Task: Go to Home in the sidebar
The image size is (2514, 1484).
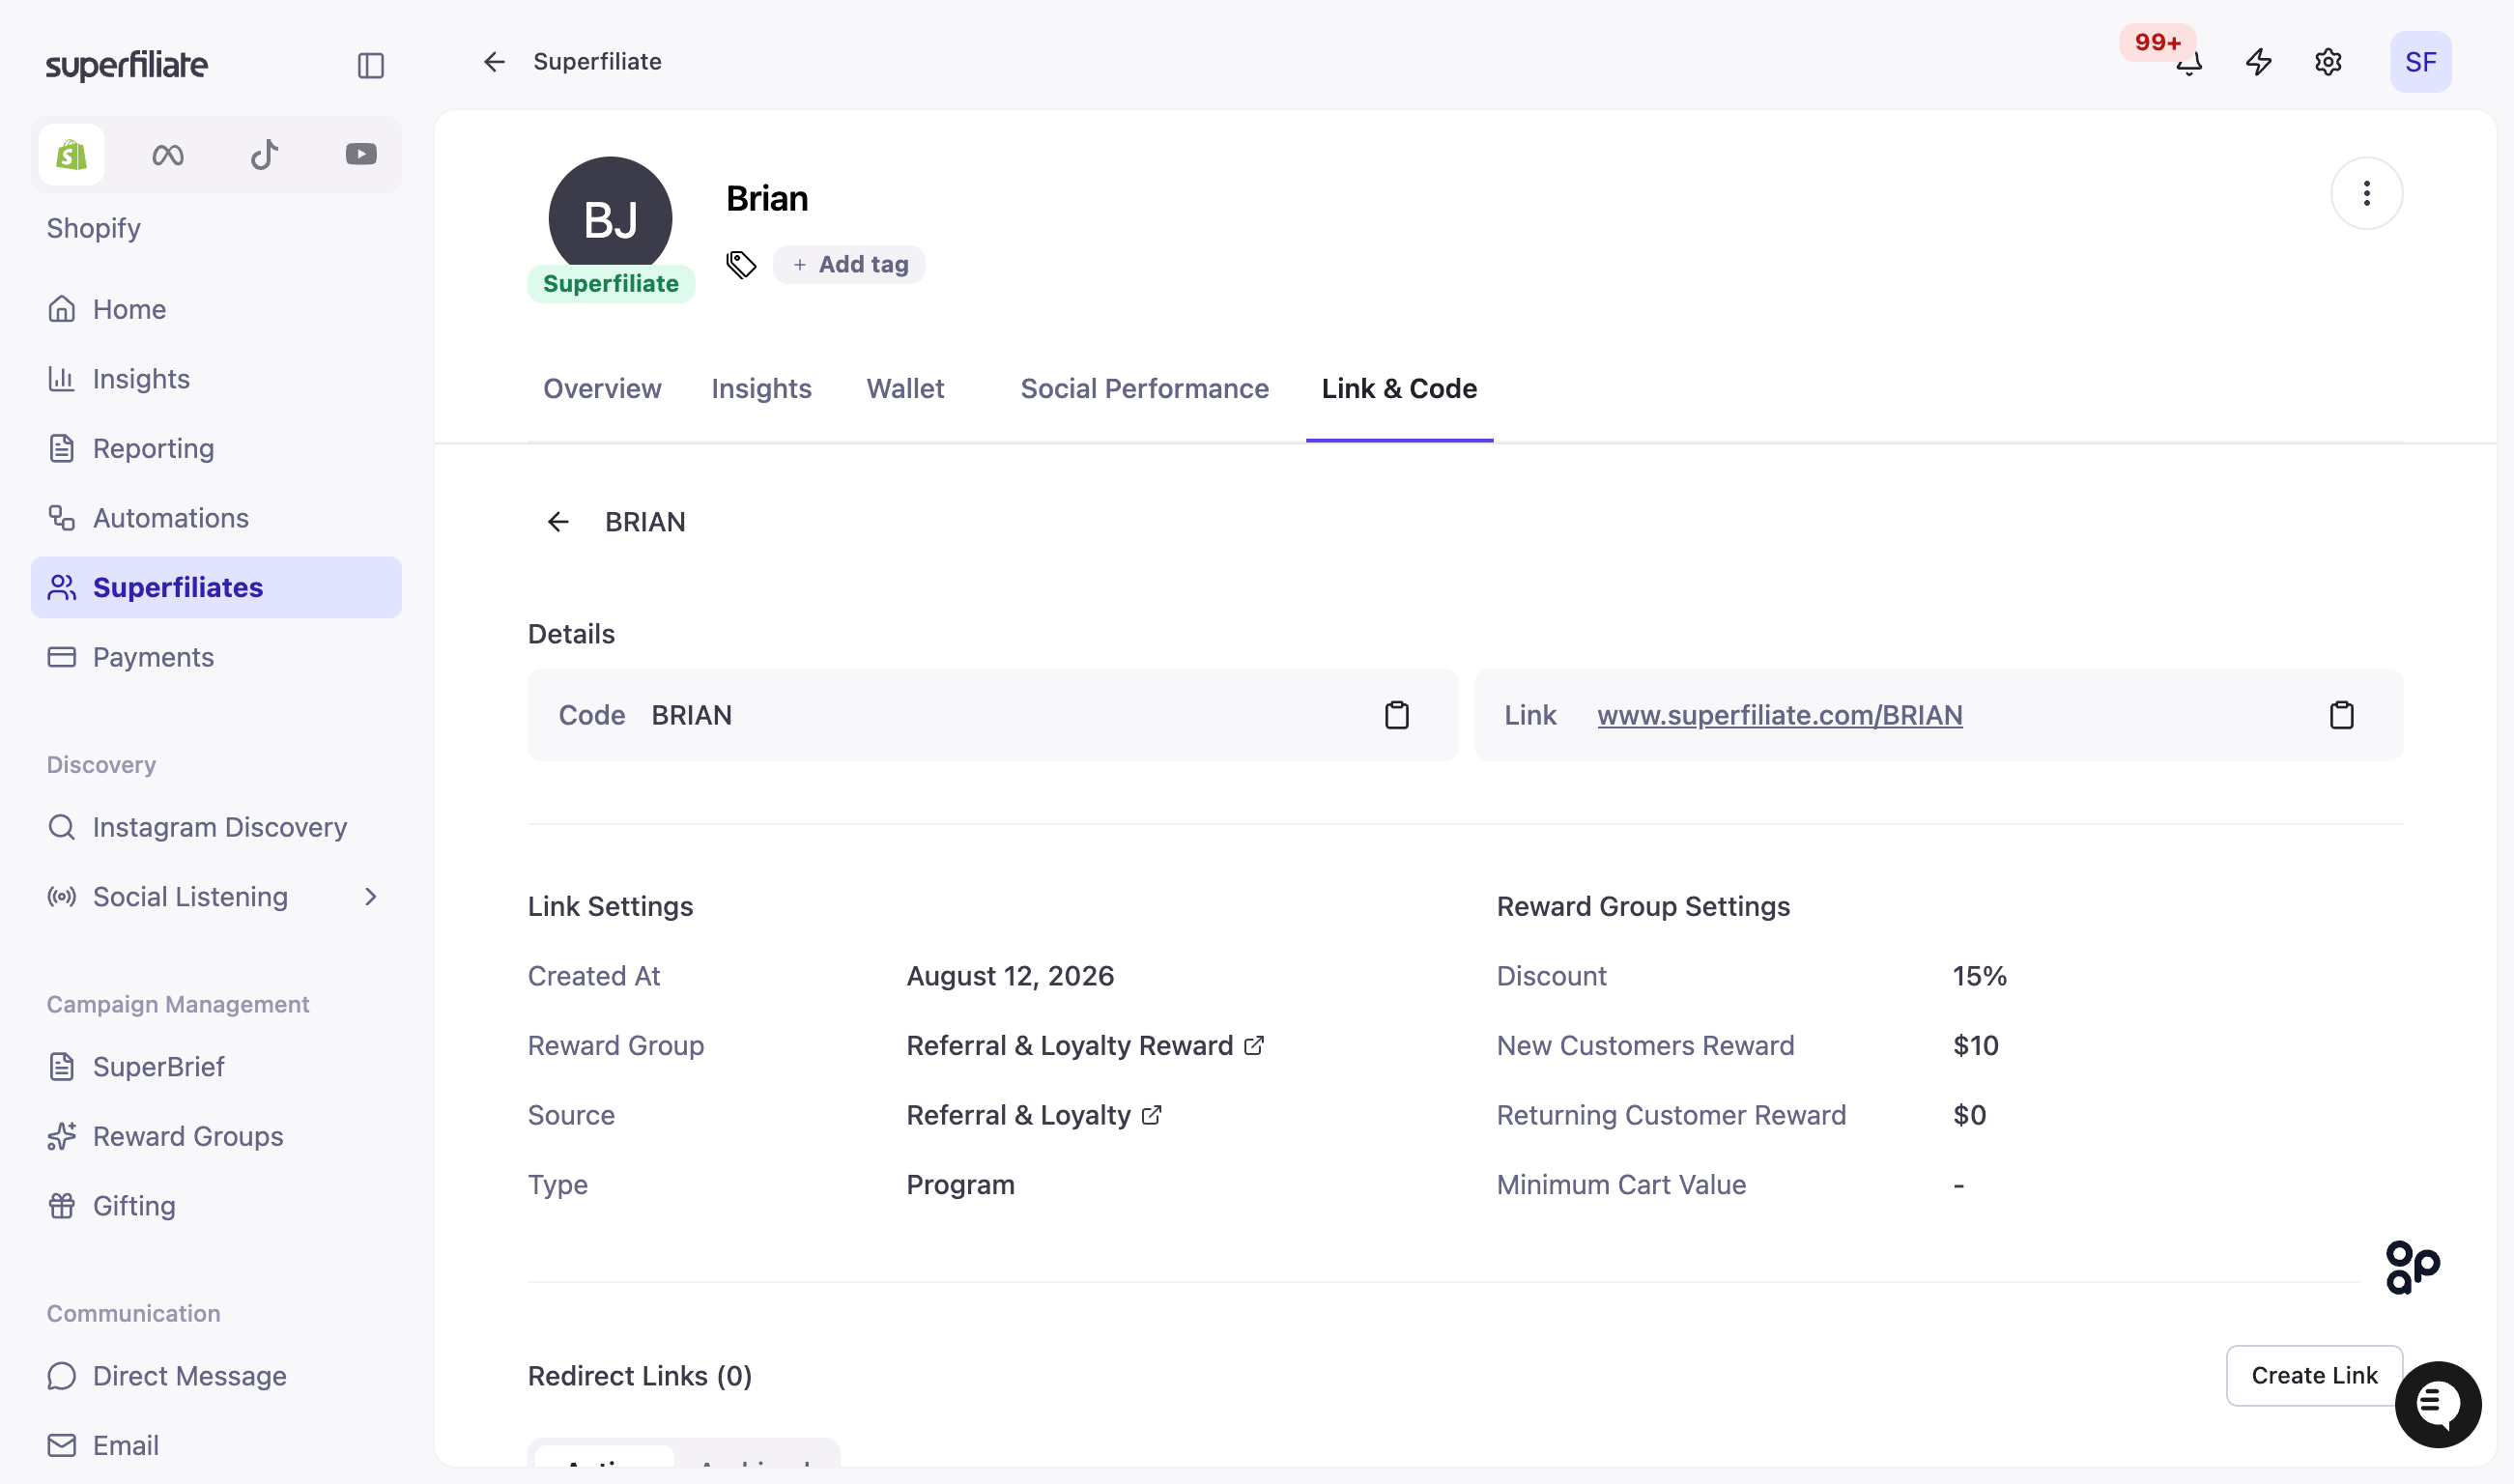Action: click(216, 309)
